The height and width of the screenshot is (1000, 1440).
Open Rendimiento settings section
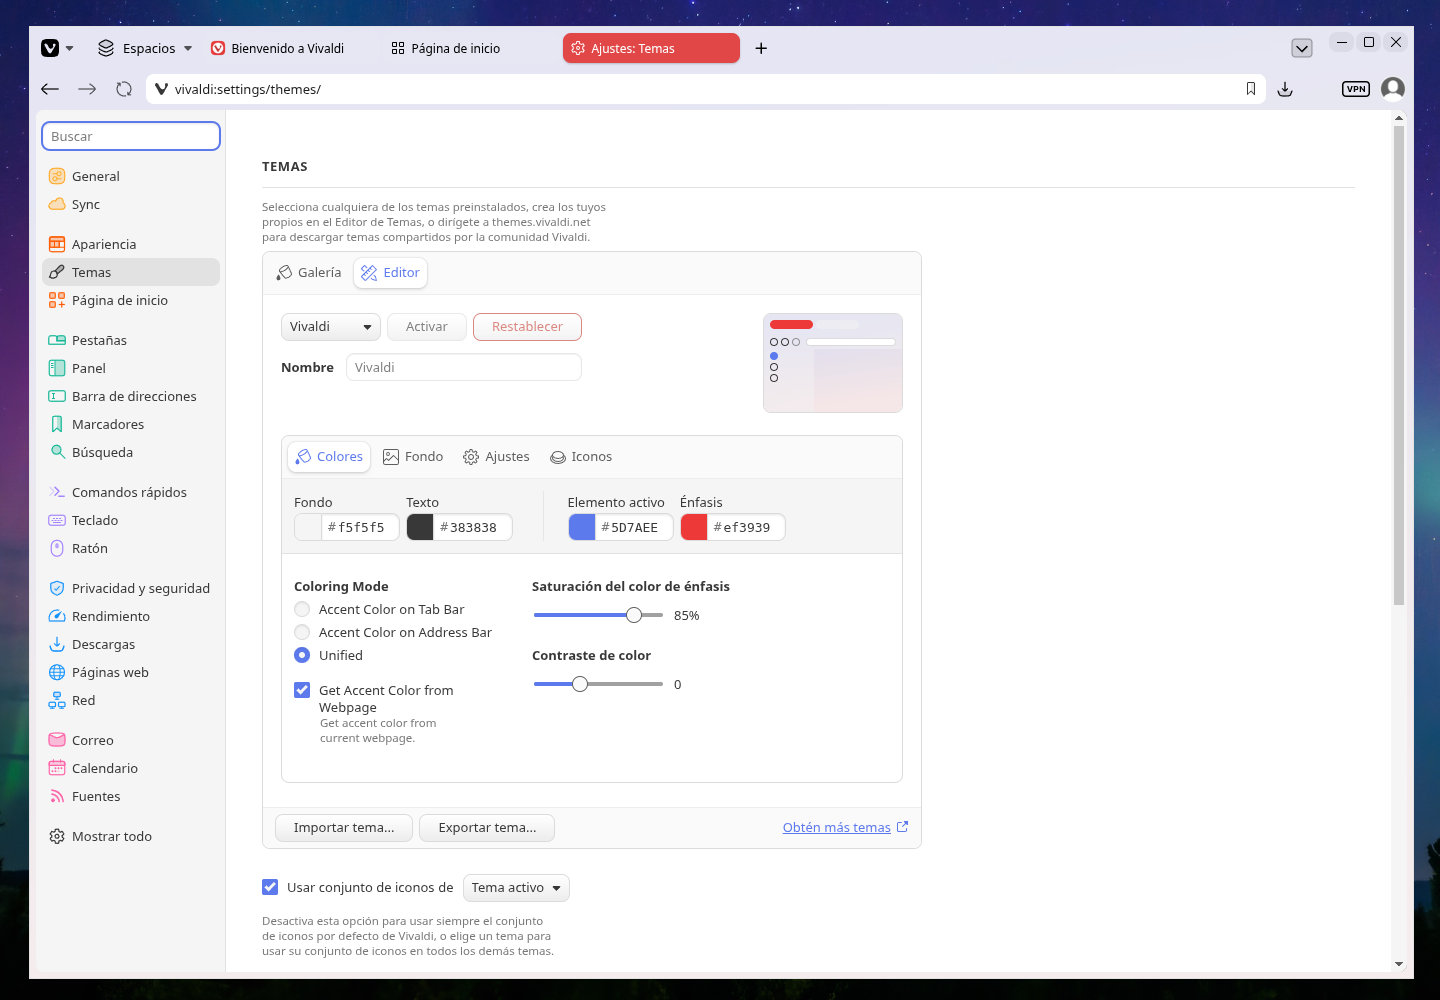131,616
